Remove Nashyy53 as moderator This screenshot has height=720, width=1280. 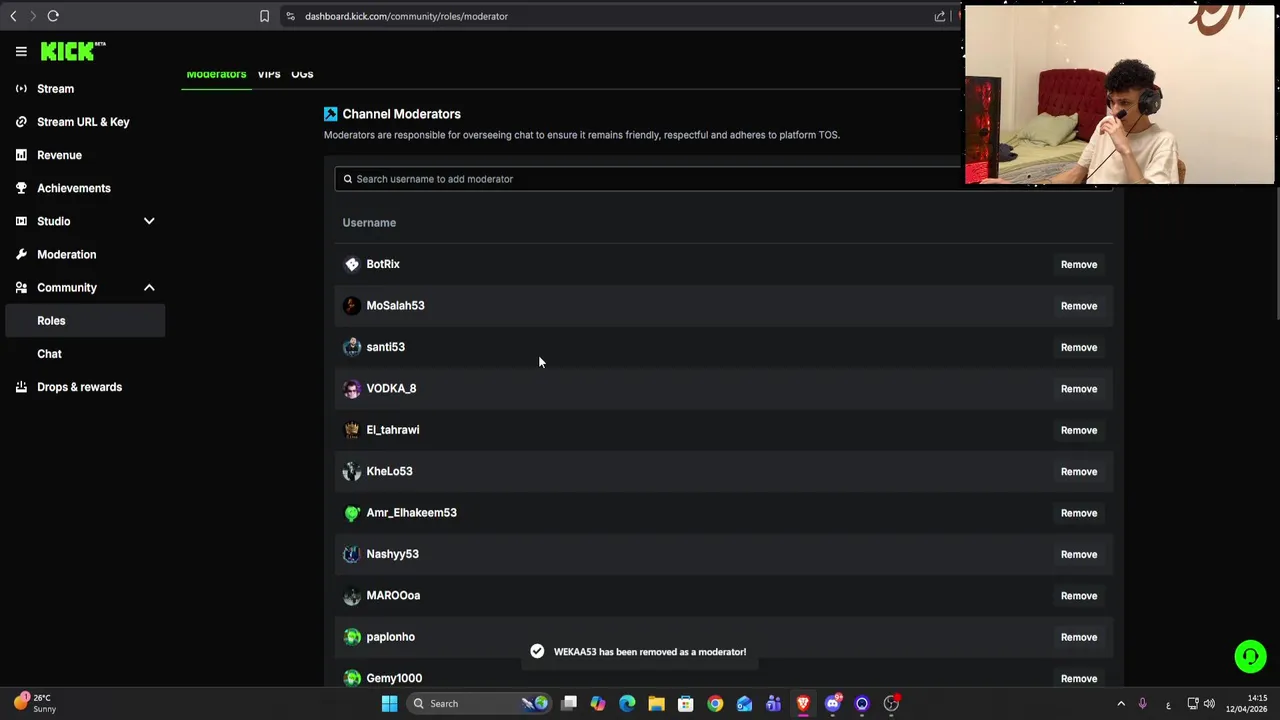point(1079,555)
